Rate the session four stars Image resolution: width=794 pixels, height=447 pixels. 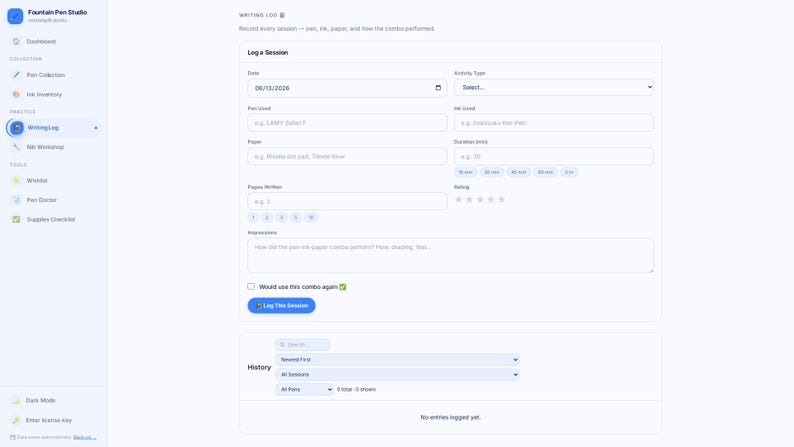[x=491, y=199]
